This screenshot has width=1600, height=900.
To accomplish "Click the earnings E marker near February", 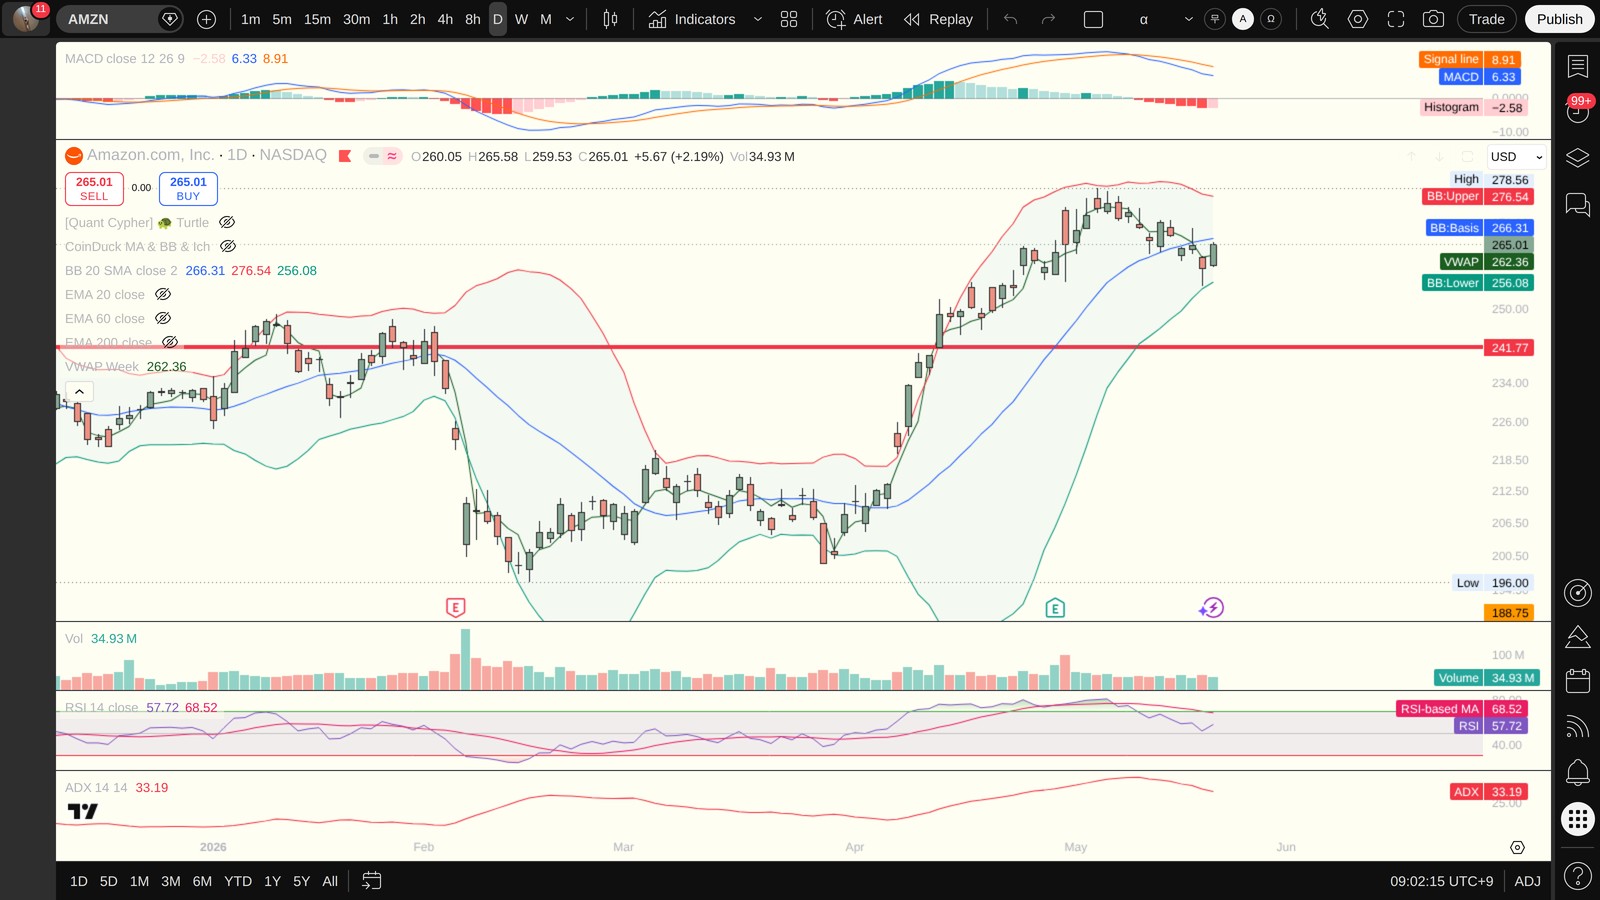I will pos(455,607).
